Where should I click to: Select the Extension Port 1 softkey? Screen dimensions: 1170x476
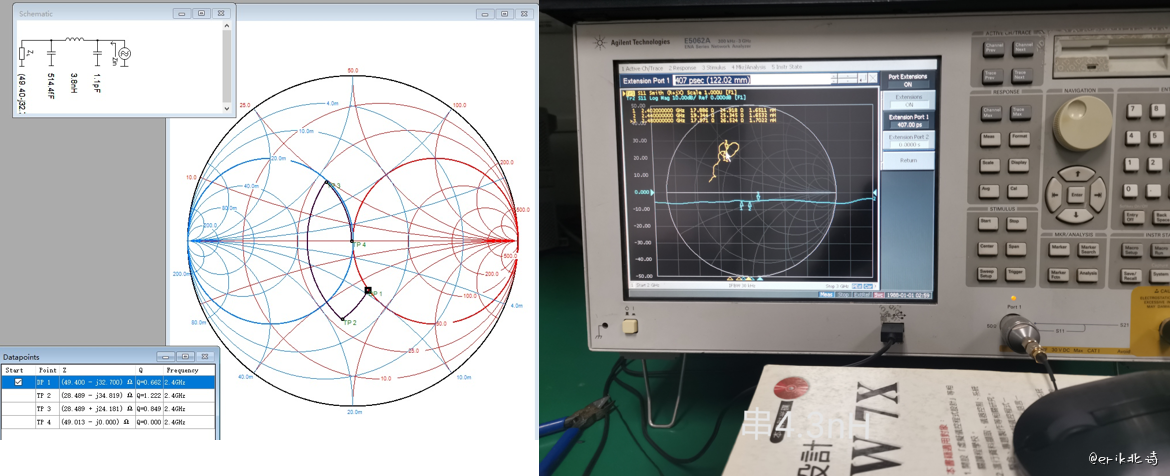[906, 120]
